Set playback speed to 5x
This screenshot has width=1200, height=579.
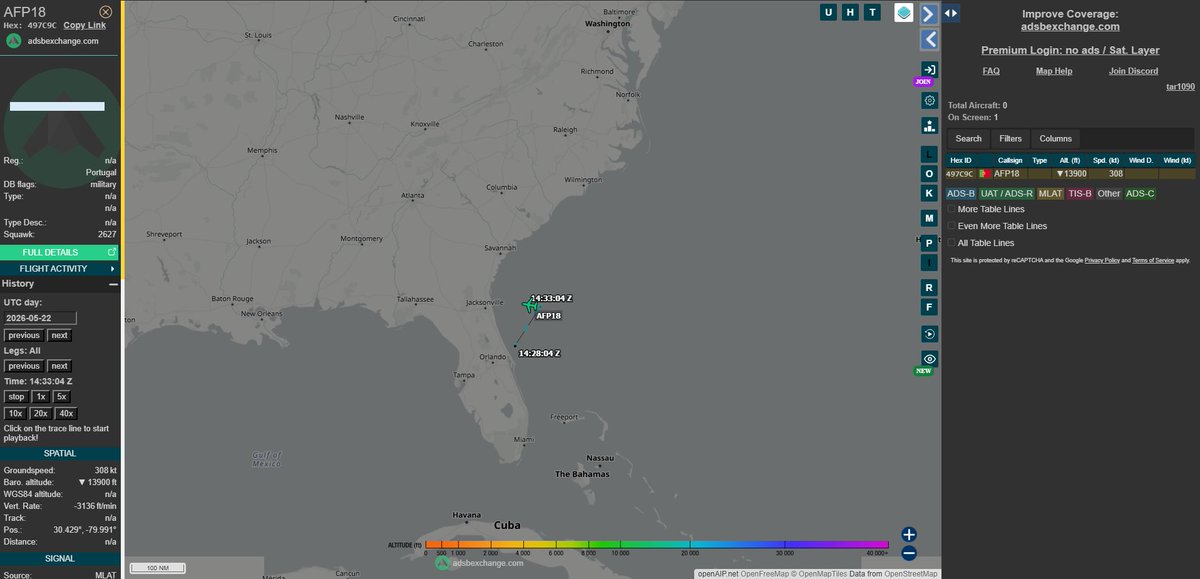coord(62,397)
